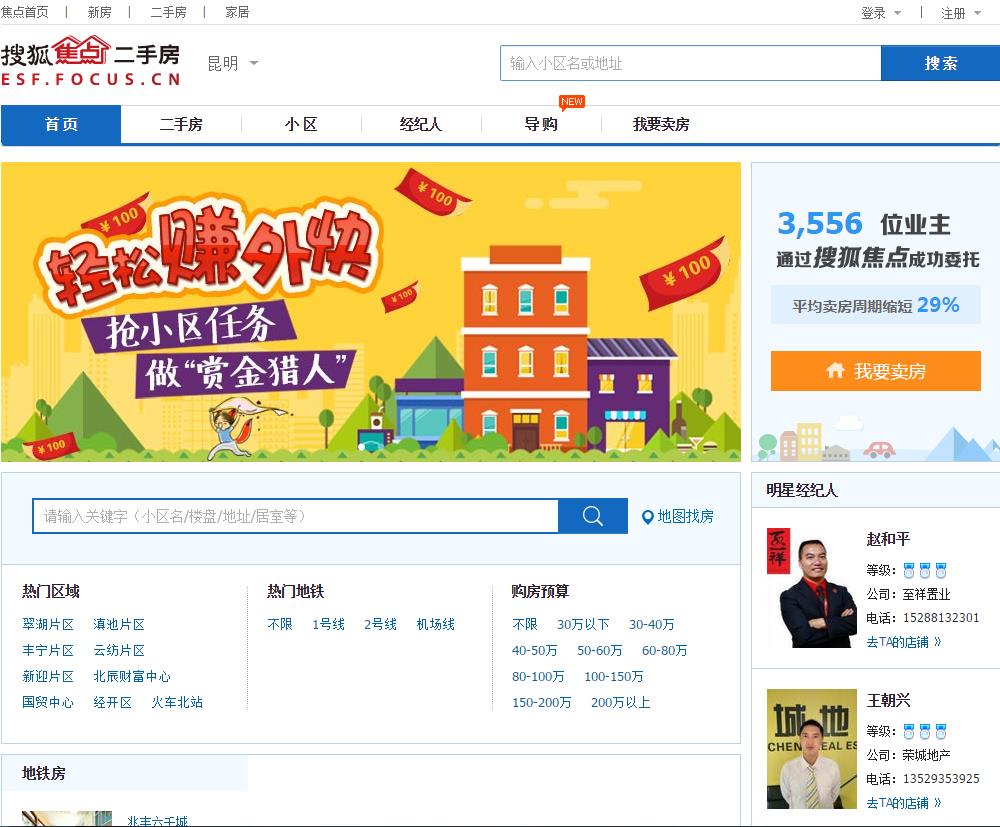Select the 滇池片区 hot area
The height and width of the screenshot is (827, 1000).
click(x=119, y=624)
